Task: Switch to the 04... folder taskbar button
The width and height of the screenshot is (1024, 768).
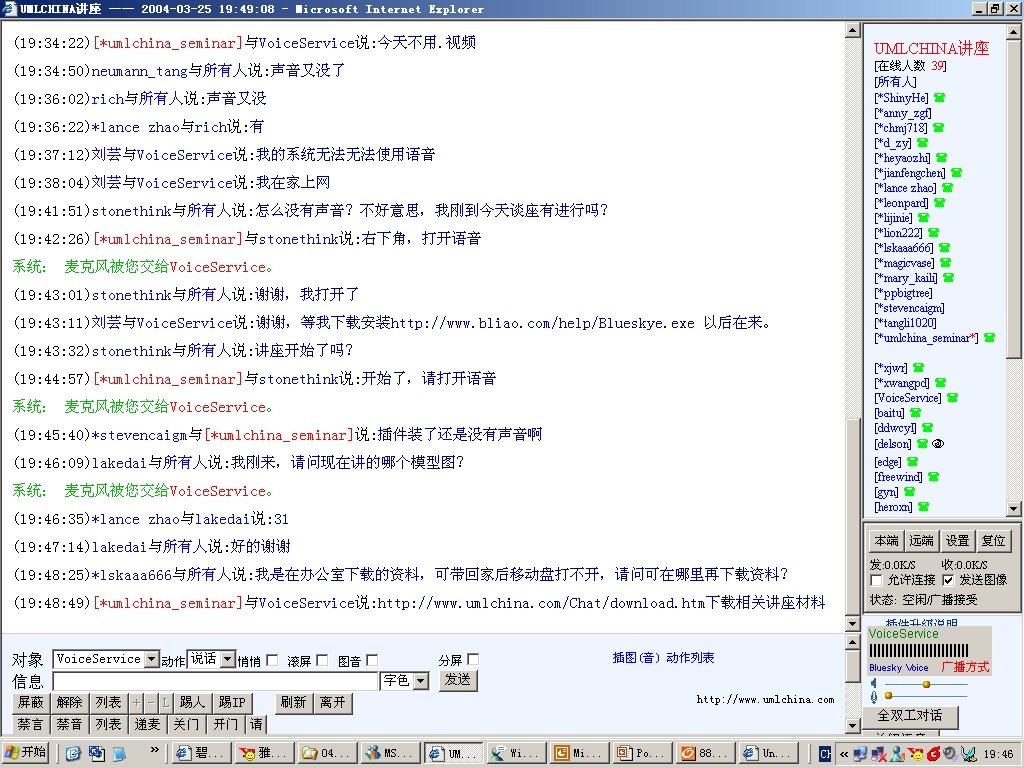Action: (328, 753)
